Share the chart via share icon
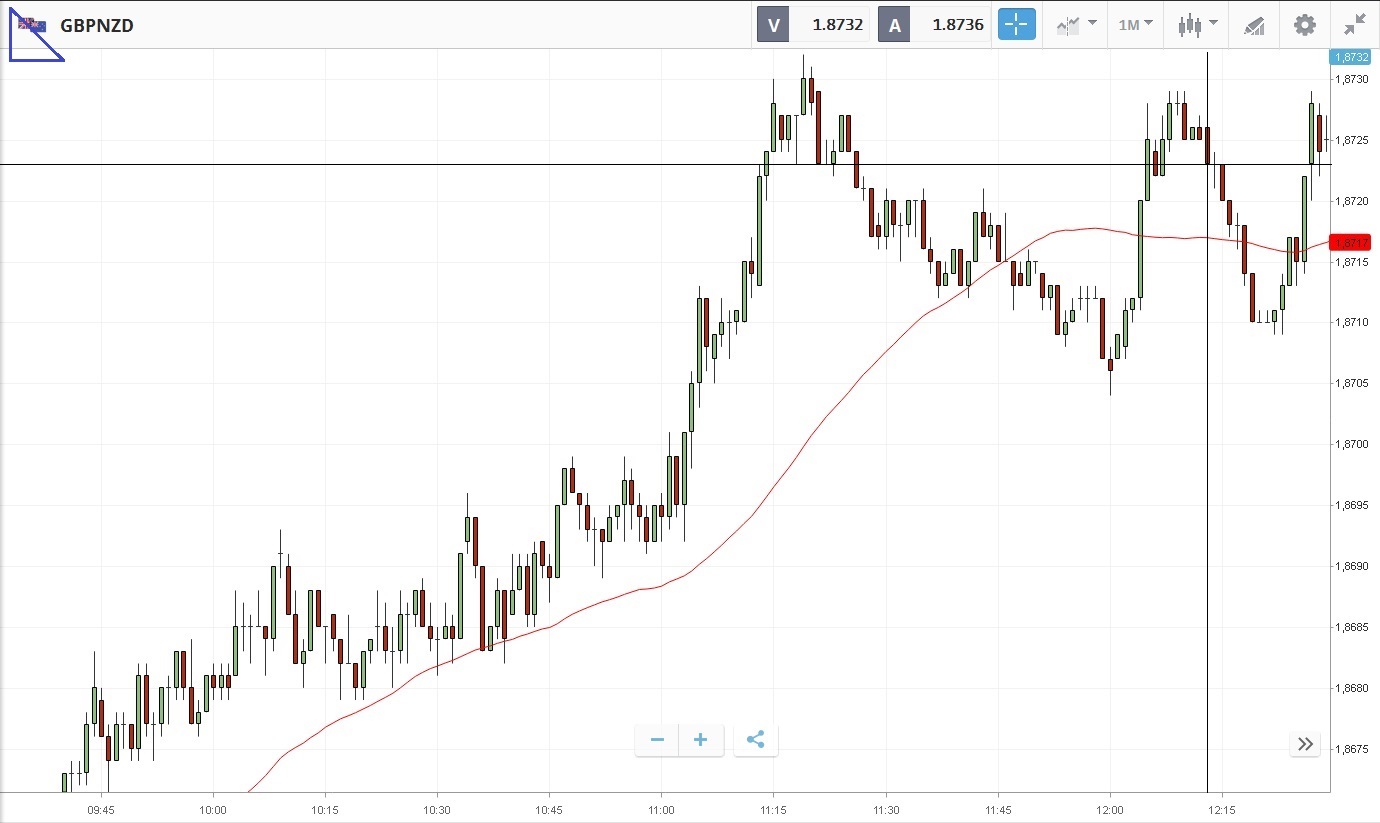The height and width of the screenshot is (823, 1380). click(756, 740)
